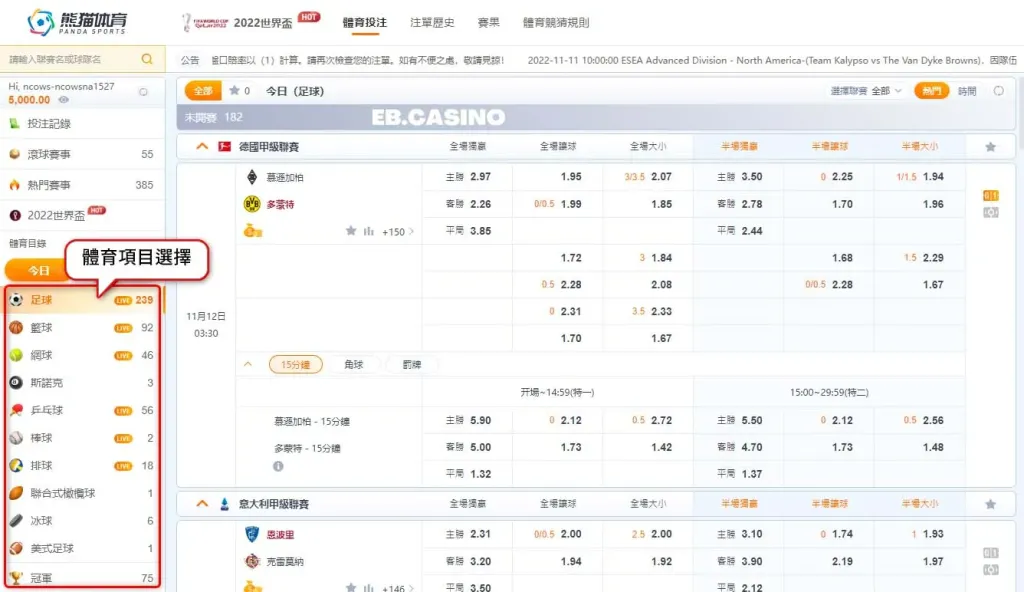Screen dimensions: 1024x592
Task: Open statistics chart icon beside +150
Action: (369, 231)
